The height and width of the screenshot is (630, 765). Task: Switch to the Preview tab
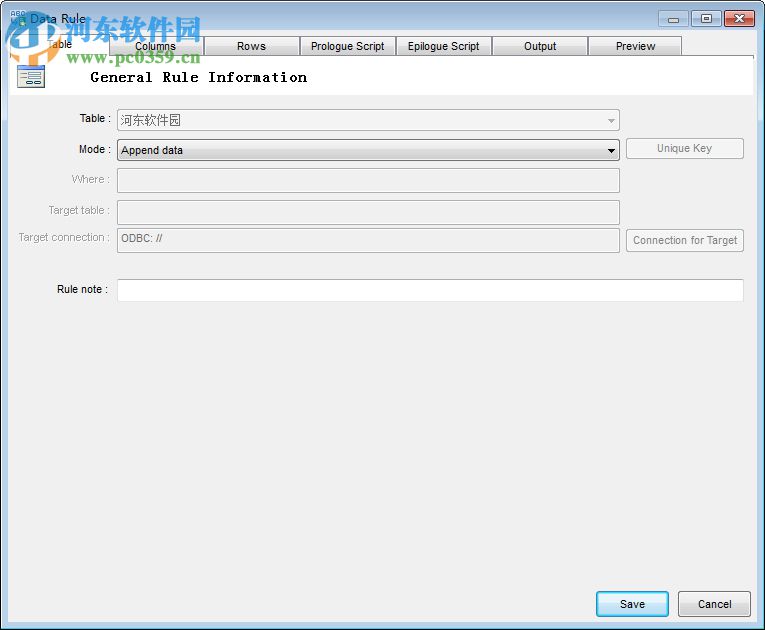(635, 46)
